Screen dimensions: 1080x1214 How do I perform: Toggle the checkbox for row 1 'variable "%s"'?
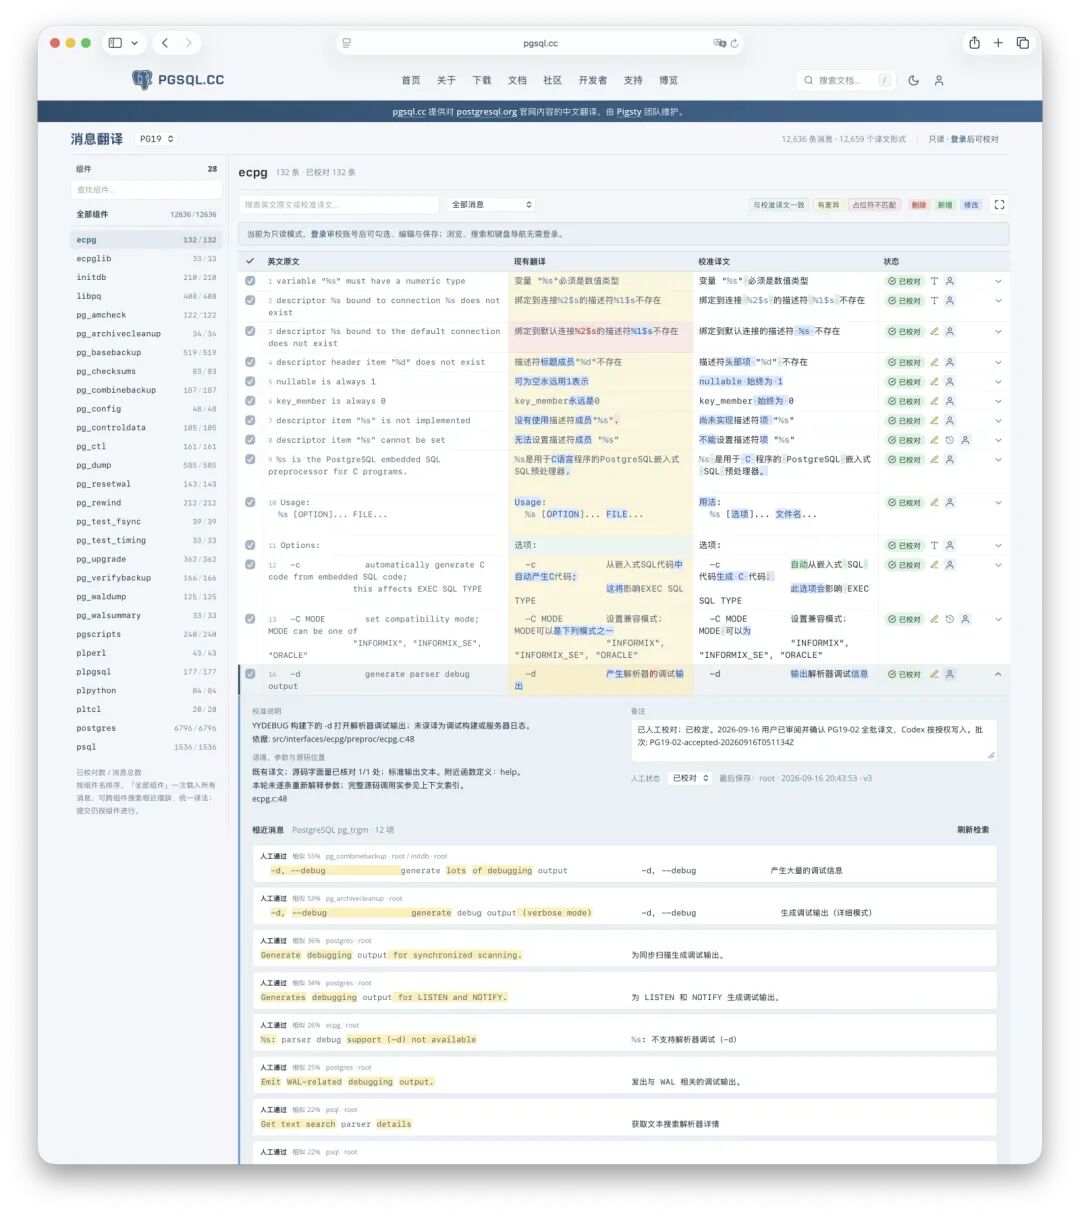coord(250,281)
